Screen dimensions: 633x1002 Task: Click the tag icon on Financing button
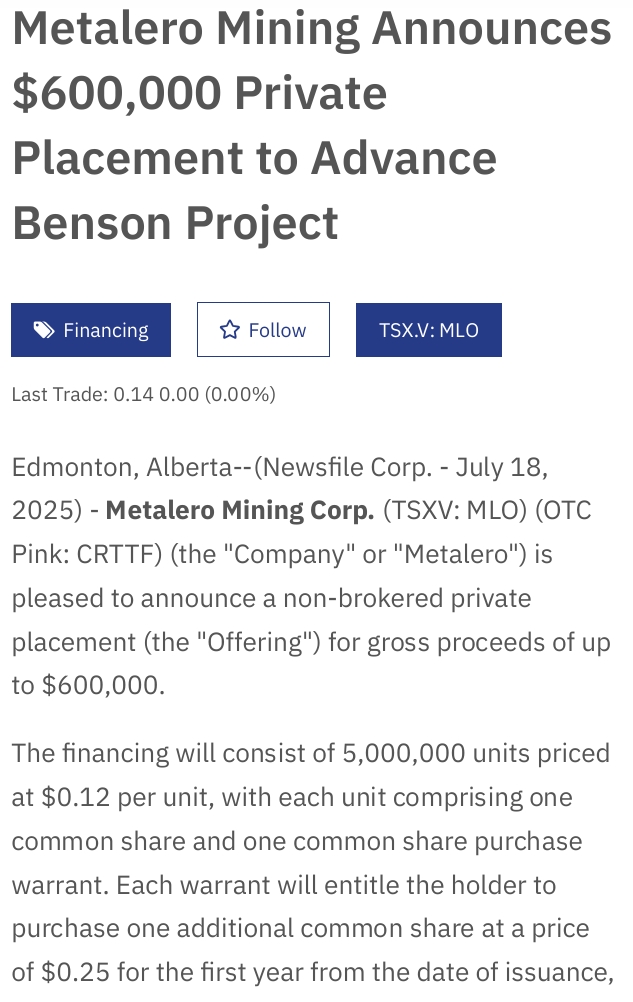(x=43, y=330)
